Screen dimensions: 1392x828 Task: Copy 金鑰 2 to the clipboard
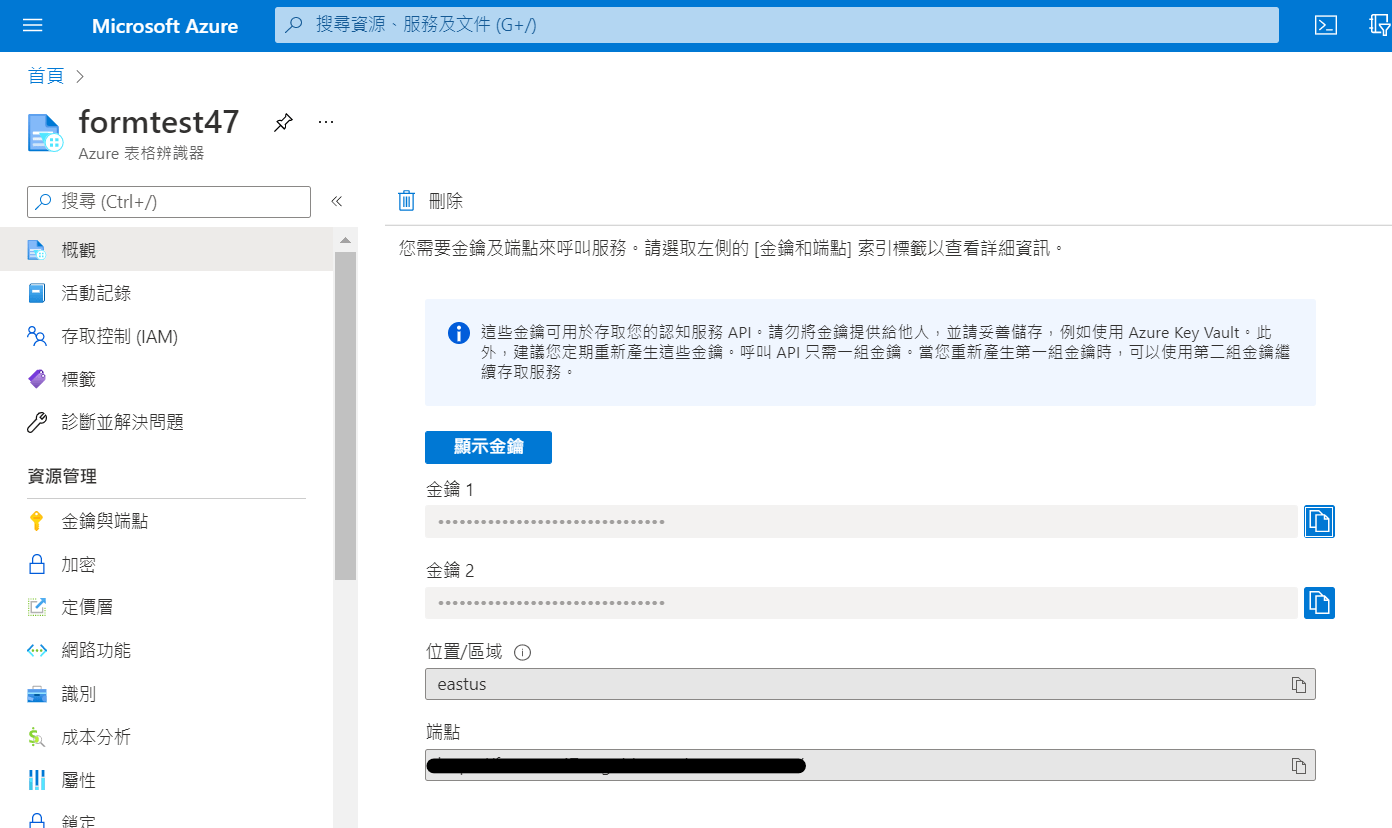[x=1319, y=603]
